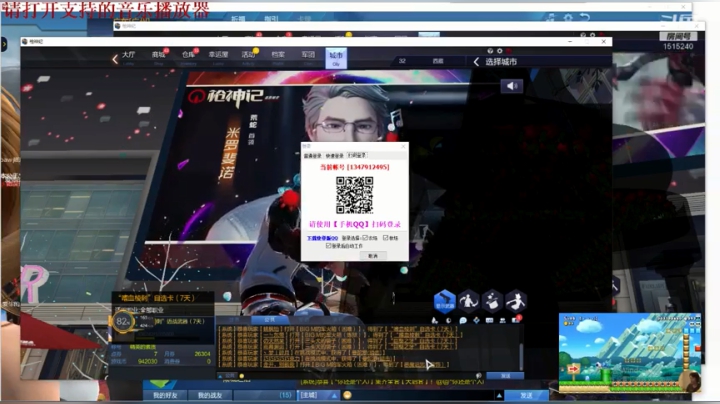Click the QR code image

click(354, 195)
